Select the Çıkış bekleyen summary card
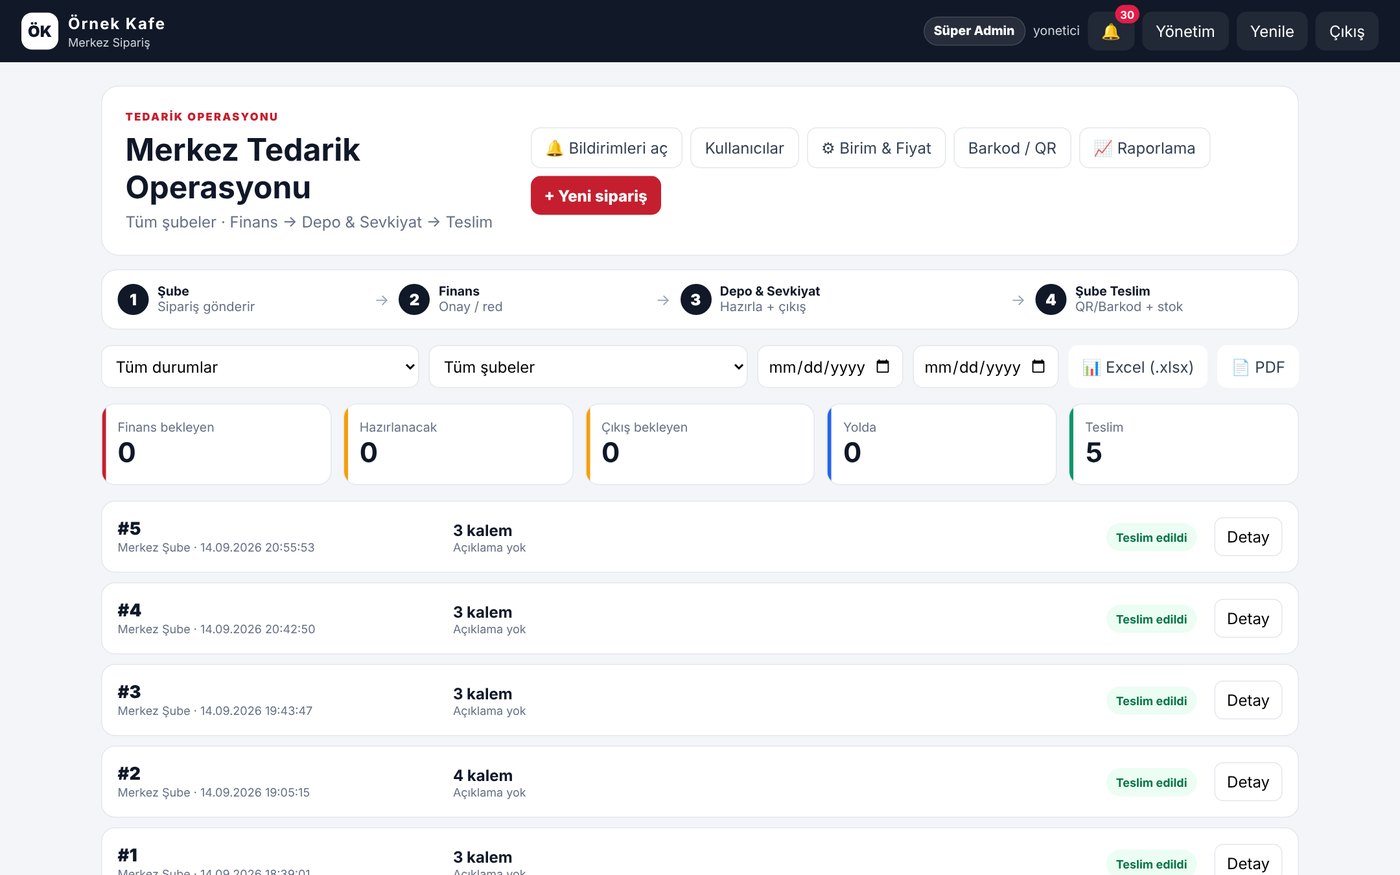 point(700,444)
